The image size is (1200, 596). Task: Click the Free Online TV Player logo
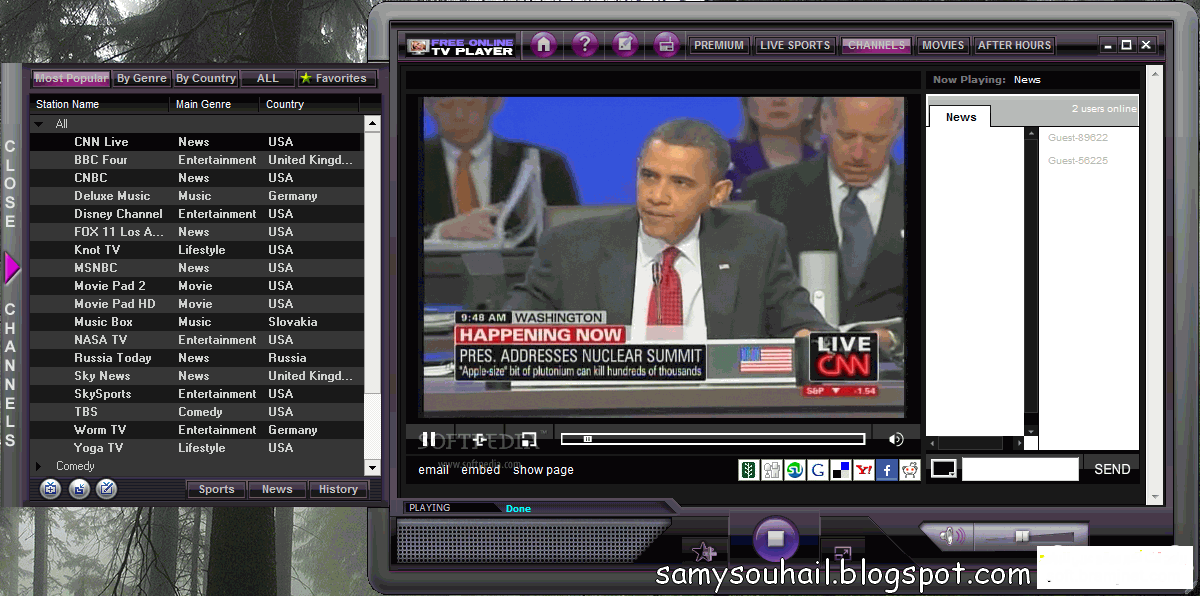pyautogui.click(x=460, y=46)
